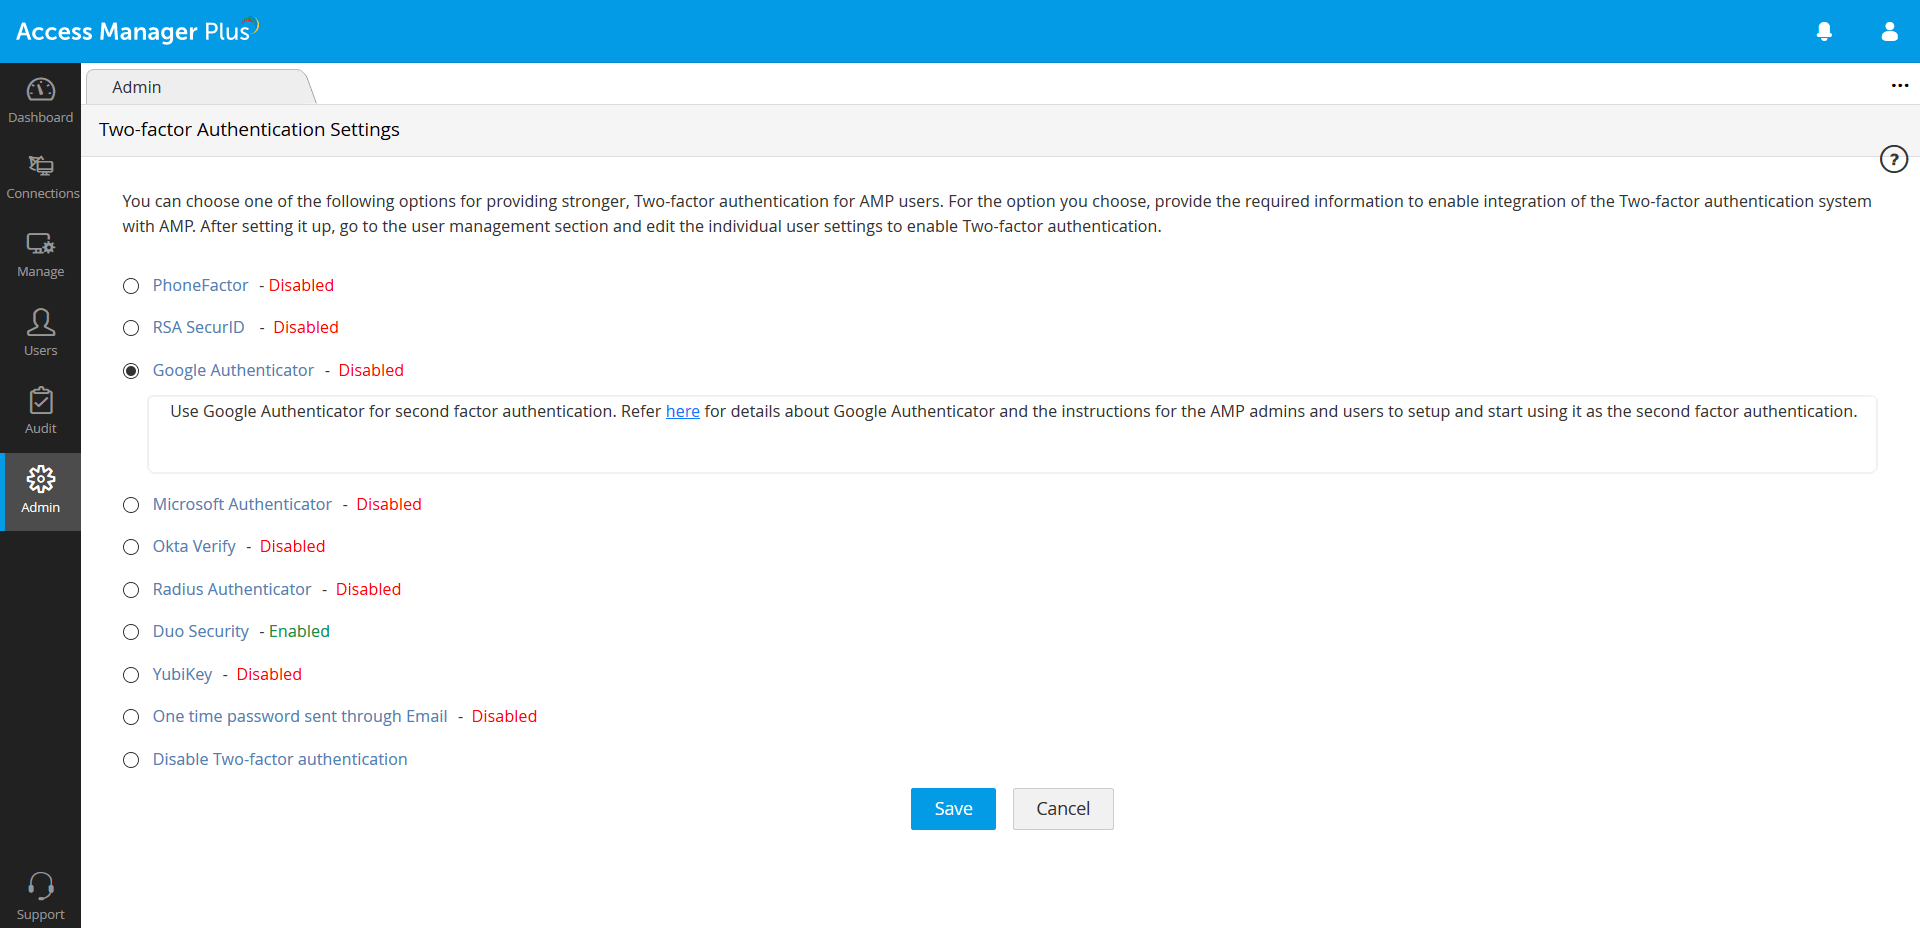Open the Support headset icon
Image resolution: width=1920 pixels, height=928 pixels.
(x=41, y=886)
